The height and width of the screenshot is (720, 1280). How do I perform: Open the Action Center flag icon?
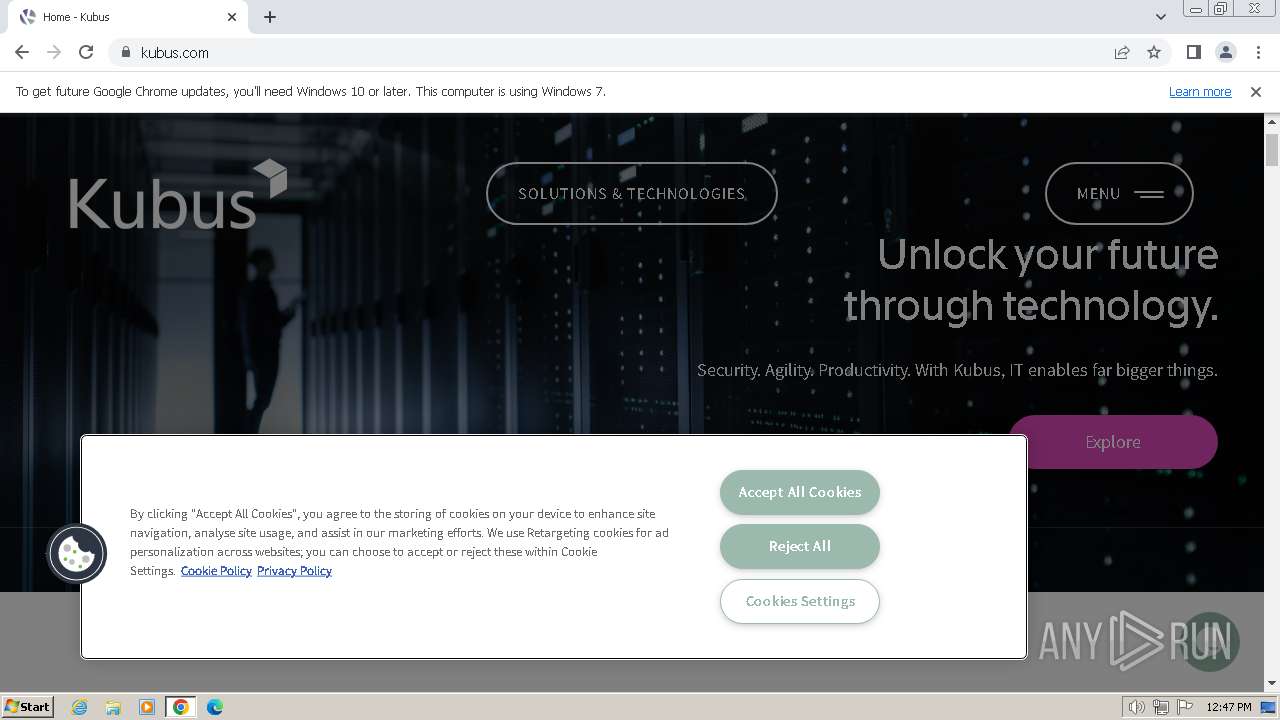(x=1185, y=707)
